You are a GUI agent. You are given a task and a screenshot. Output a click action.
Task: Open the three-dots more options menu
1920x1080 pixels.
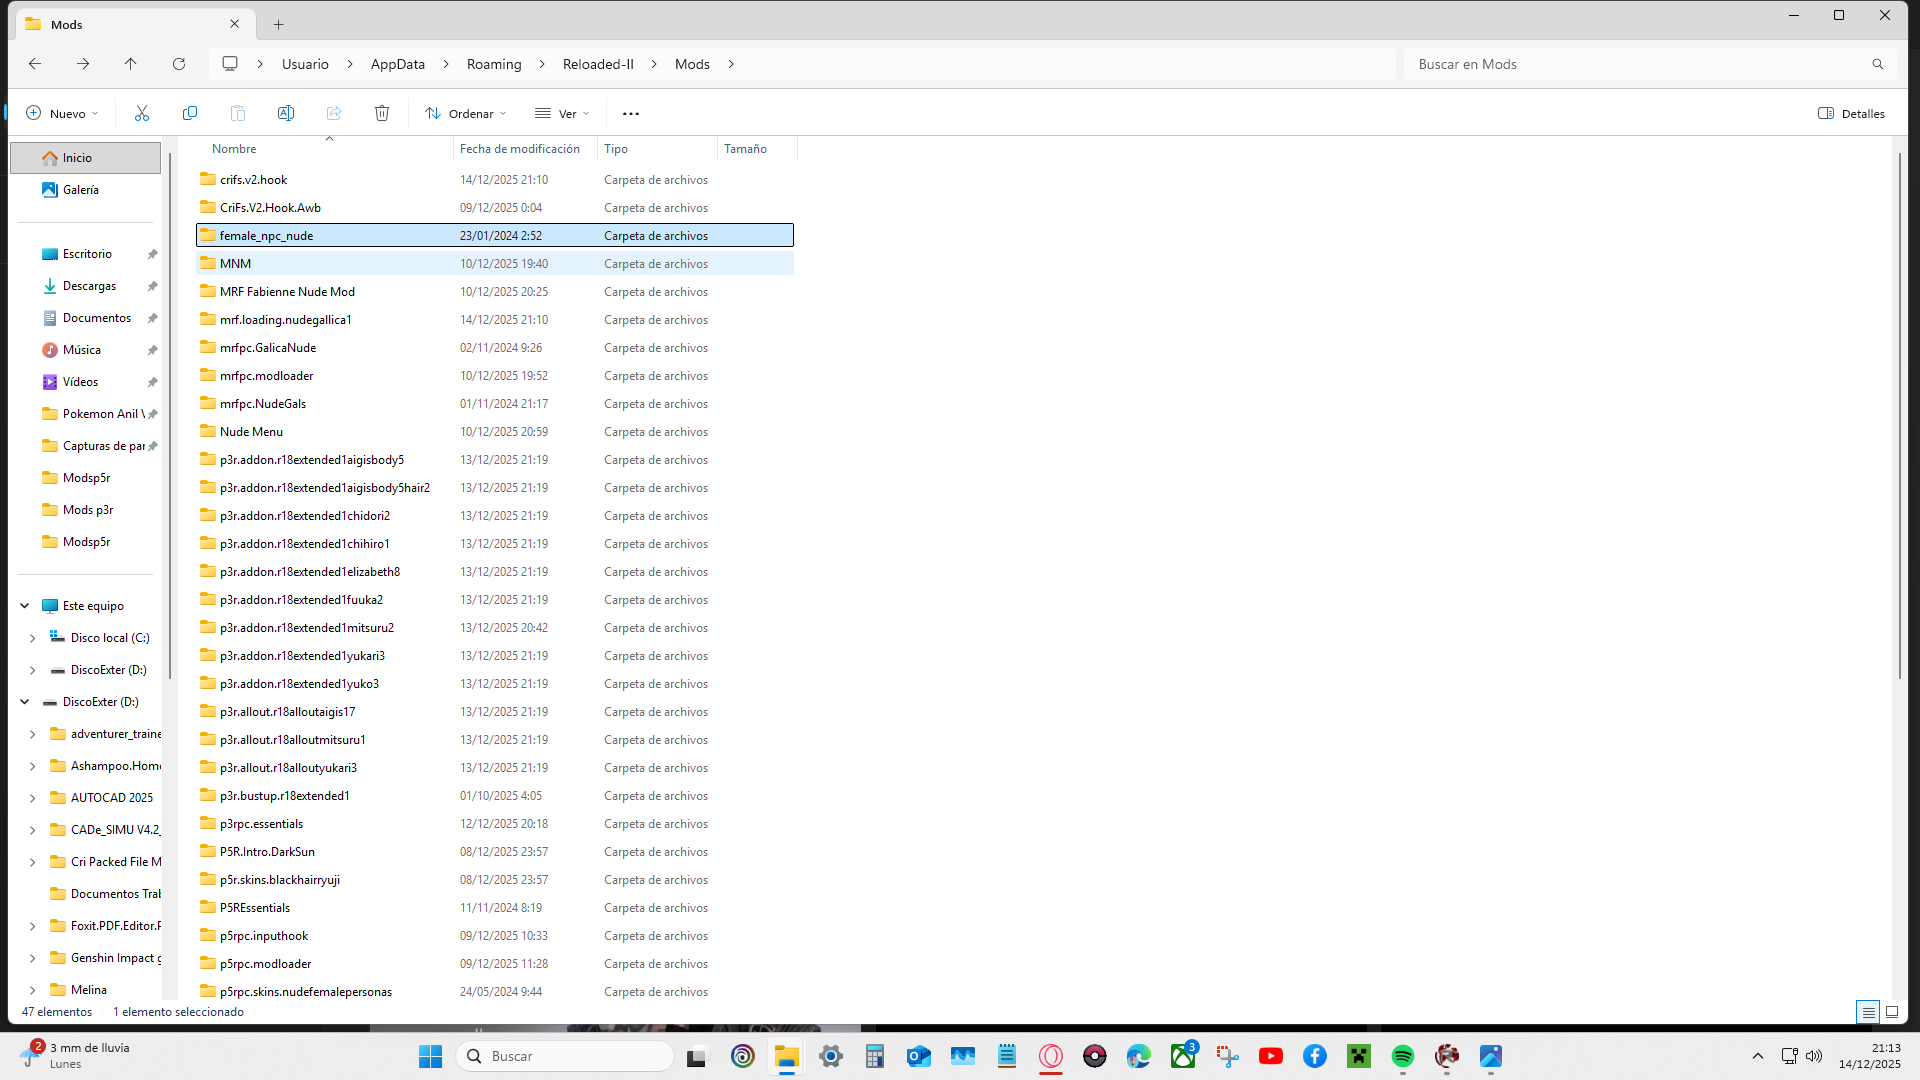(631, 113)
